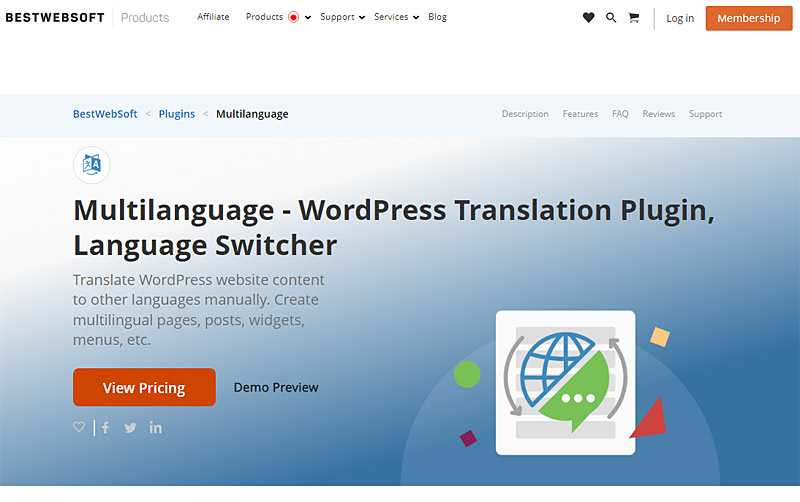Share the plugin on Facebook
Image resolution: width=800 pixels, height=502 pixels.
pyautogui.click(x=105, y=428)
